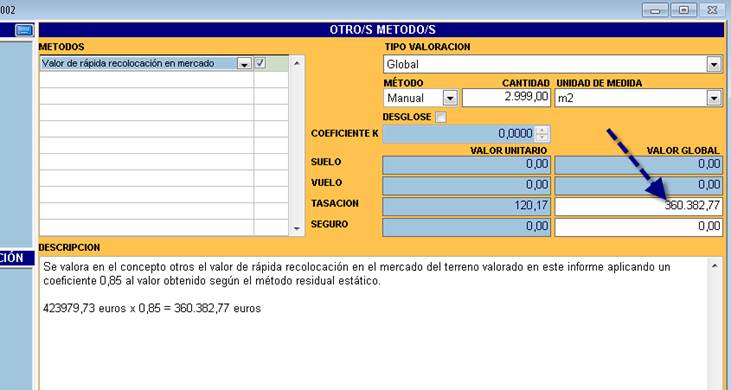Click Suelo valor global field
The width and height of the screenshot is (731, 390).
[639, 165]
